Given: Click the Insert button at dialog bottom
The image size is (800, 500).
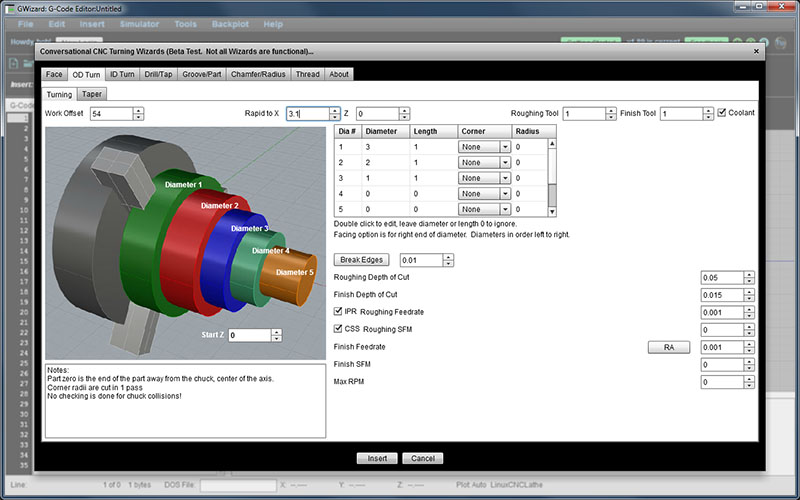Looking at the screenshot, I should point(377,458).
